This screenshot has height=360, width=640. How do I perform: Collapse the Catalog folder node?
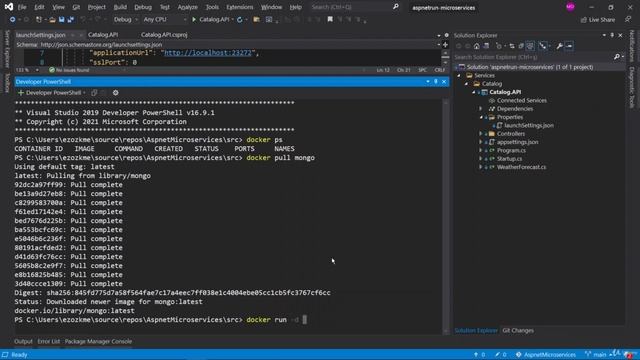pyautogui.click(x=467, y=84)
